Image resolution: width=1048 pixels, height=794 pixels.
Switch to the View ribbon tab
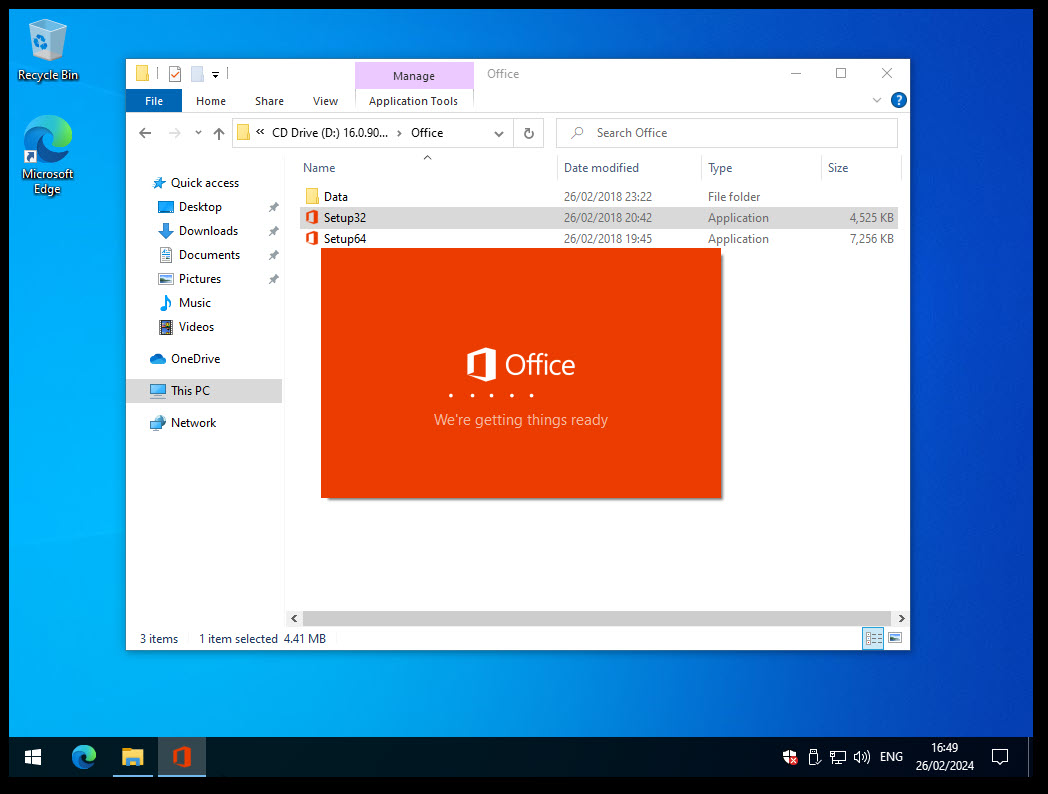pos(325,100)
